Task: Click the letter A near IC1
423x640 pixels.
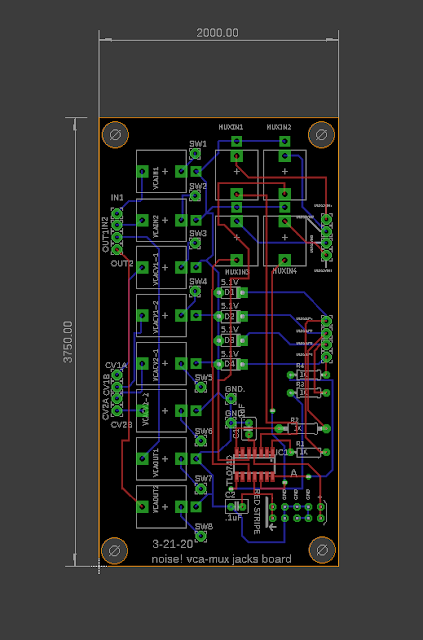Action: coord(294,473)
